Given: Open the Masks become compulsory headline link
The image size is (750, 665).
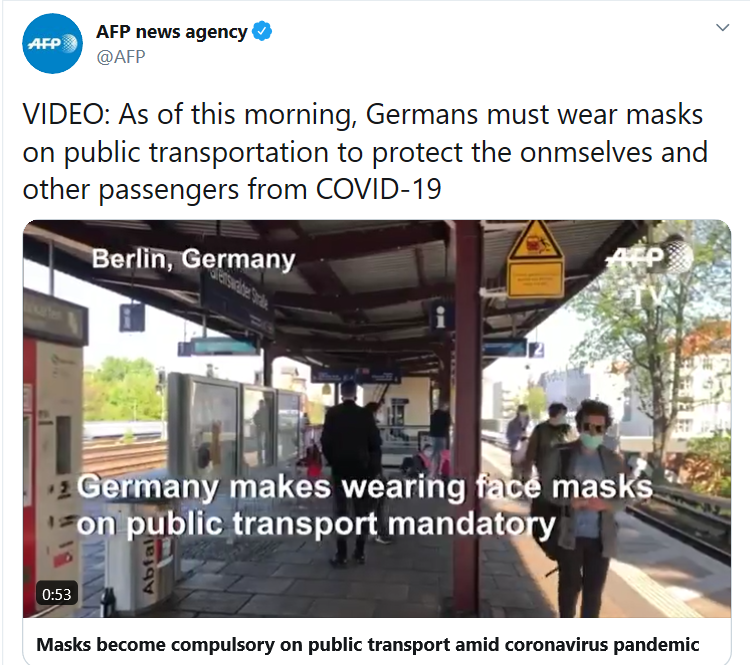Looking at the screenshot, I should 367,644.
